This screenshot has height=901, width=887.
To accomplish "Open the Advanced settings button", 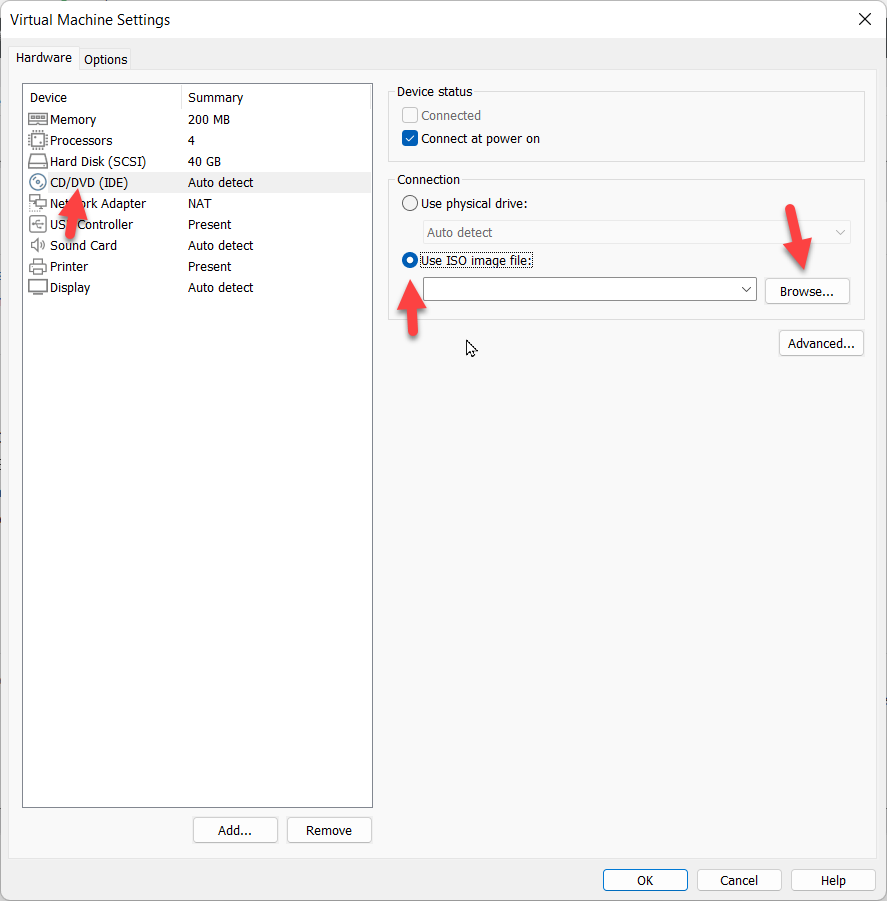I will [820, 343].
